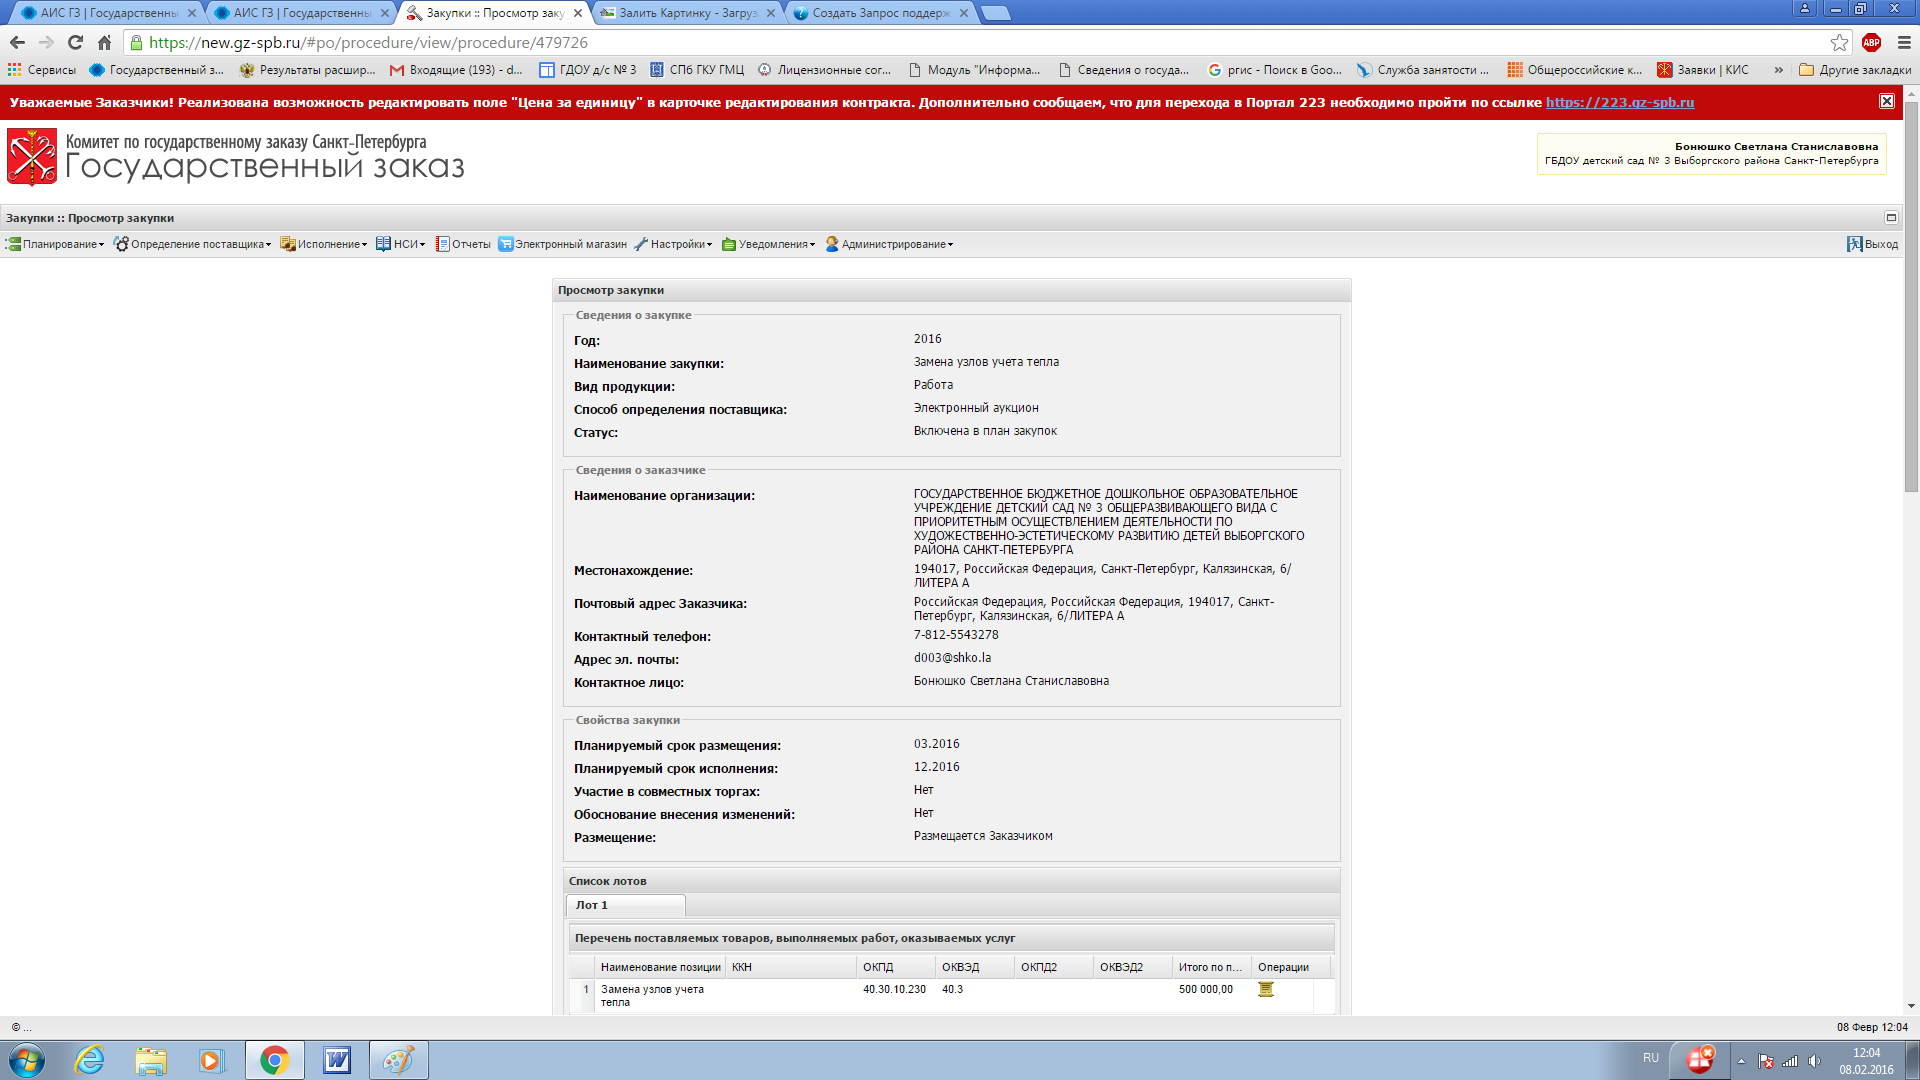
Task: Follow the 223.gz-spb.ru link in the banner
Action: 1619,102
